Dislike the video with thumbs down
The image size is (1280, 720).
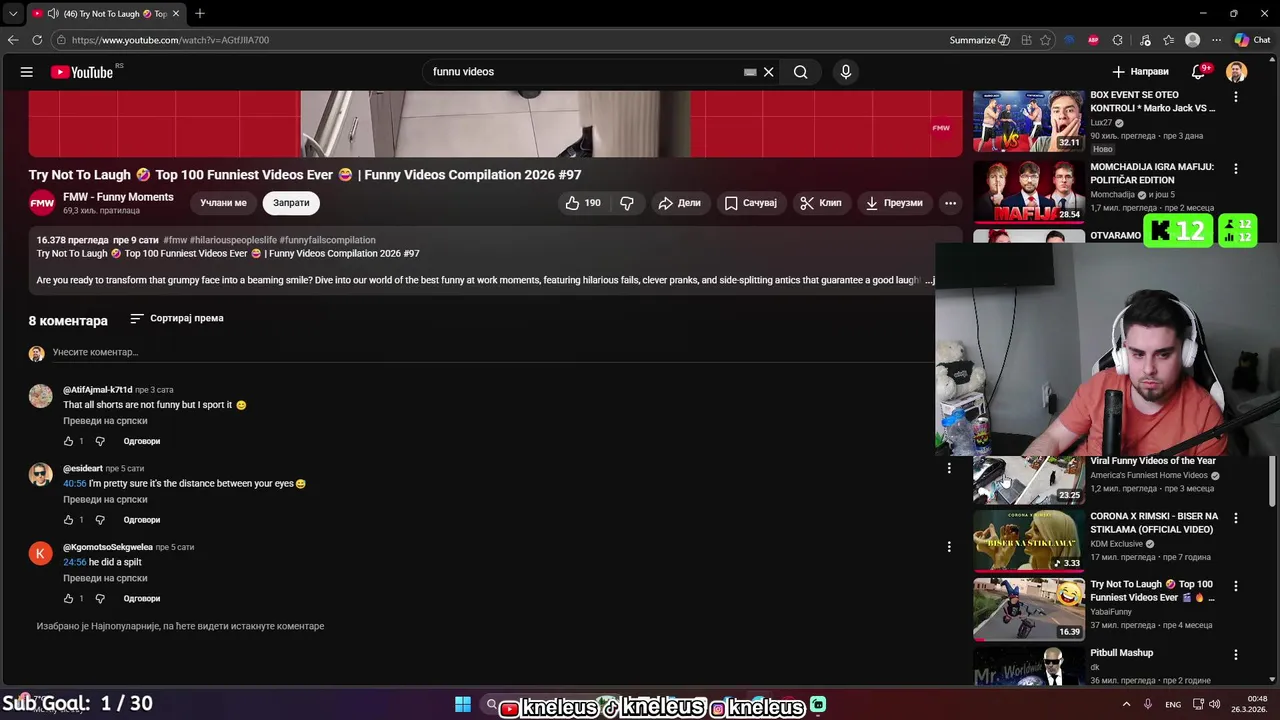(627, 203)
